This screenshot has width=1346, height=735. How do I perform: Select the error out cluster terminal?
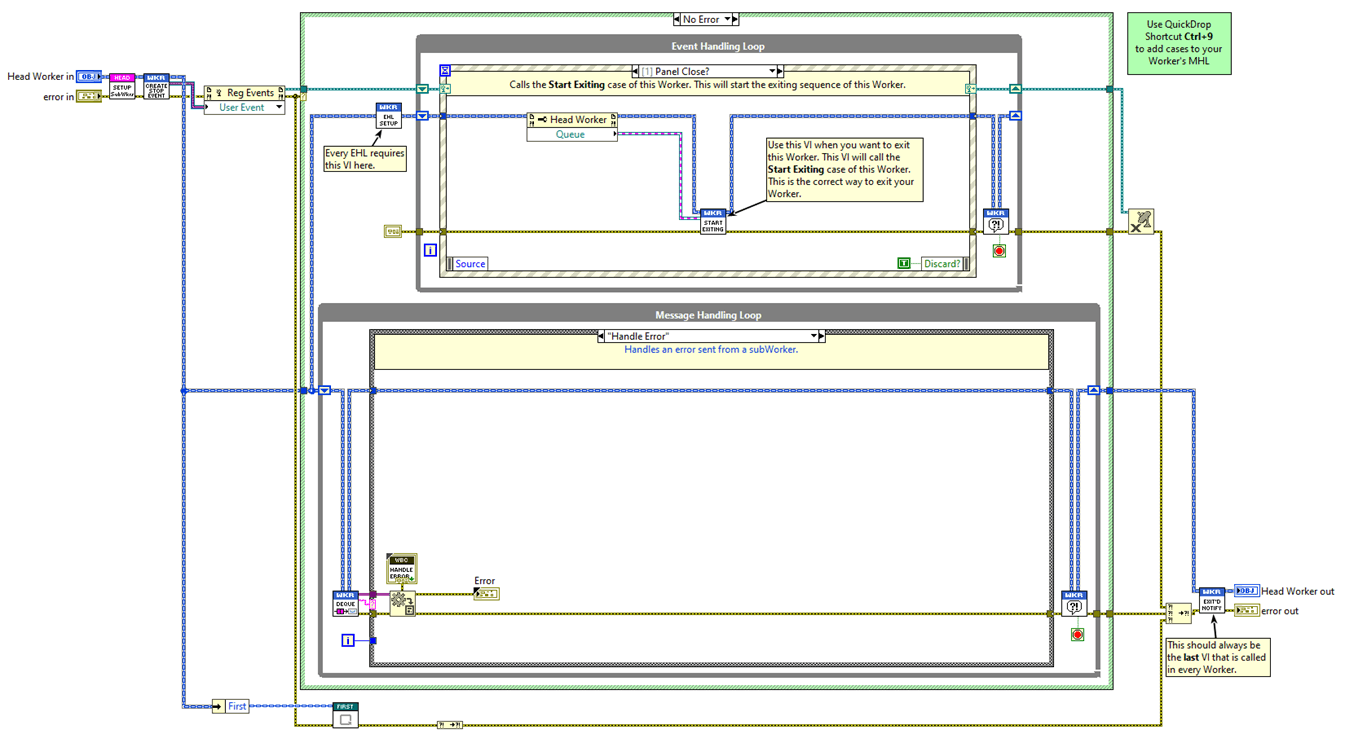[1247, 610]
